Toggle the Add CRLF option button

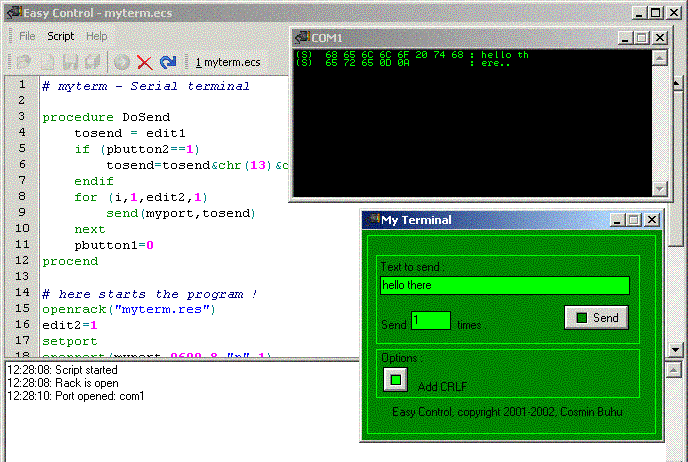[x=395, y=379]
